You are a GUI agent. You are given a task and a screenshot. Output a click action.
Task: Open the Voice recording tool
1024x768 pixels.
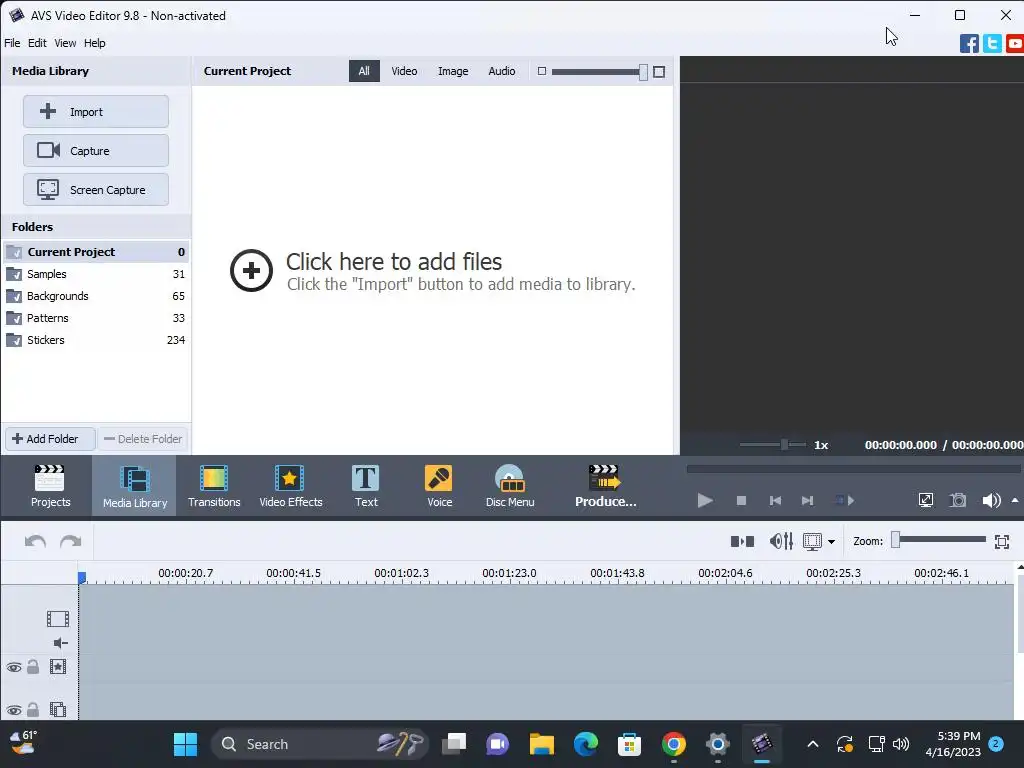pyautogui.click(x=440, y=486)
